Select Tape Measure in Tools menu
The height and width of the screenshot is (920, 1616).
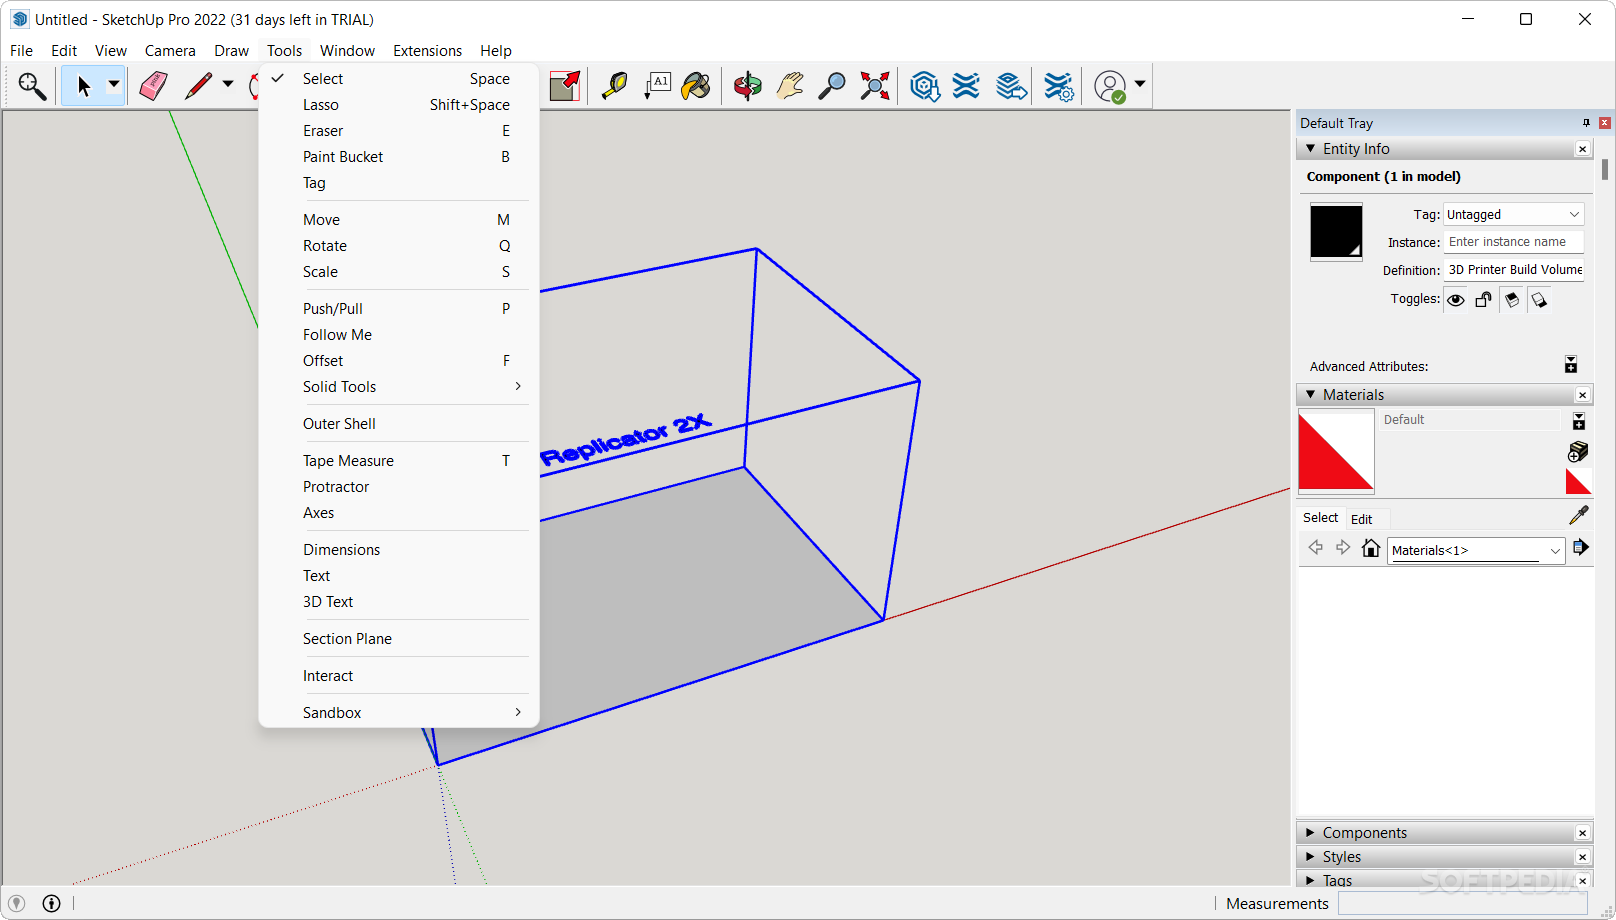[399, 461]
